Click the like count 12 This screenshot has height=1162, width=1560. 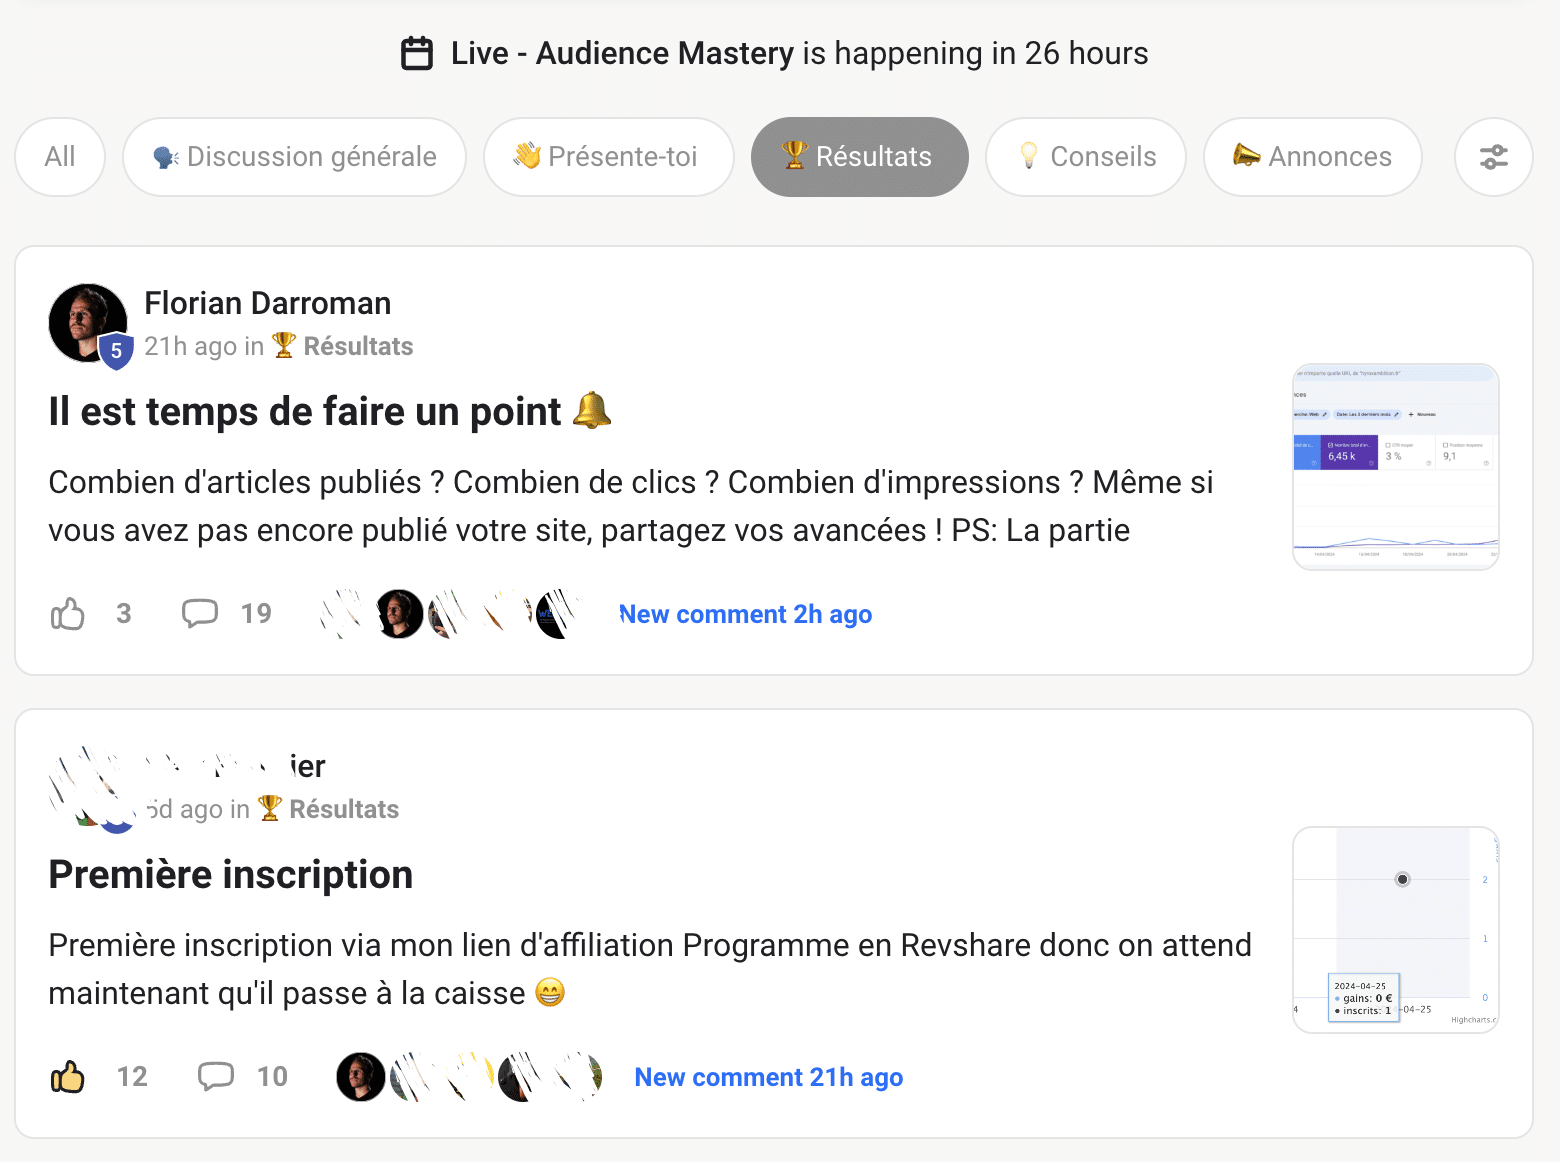(132, 1076)
